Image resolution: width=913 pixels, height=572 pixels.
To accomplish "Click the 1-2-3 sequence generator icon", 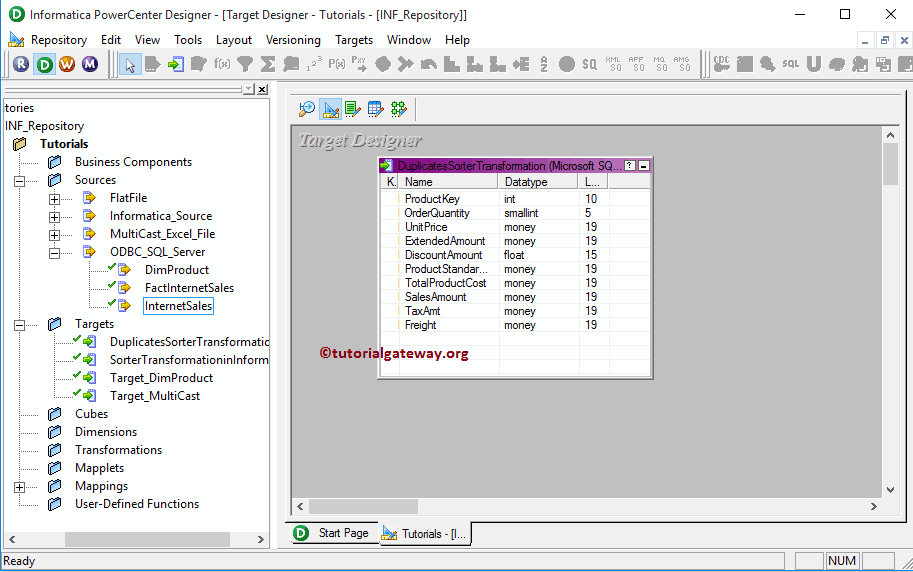I will [314, 64].
